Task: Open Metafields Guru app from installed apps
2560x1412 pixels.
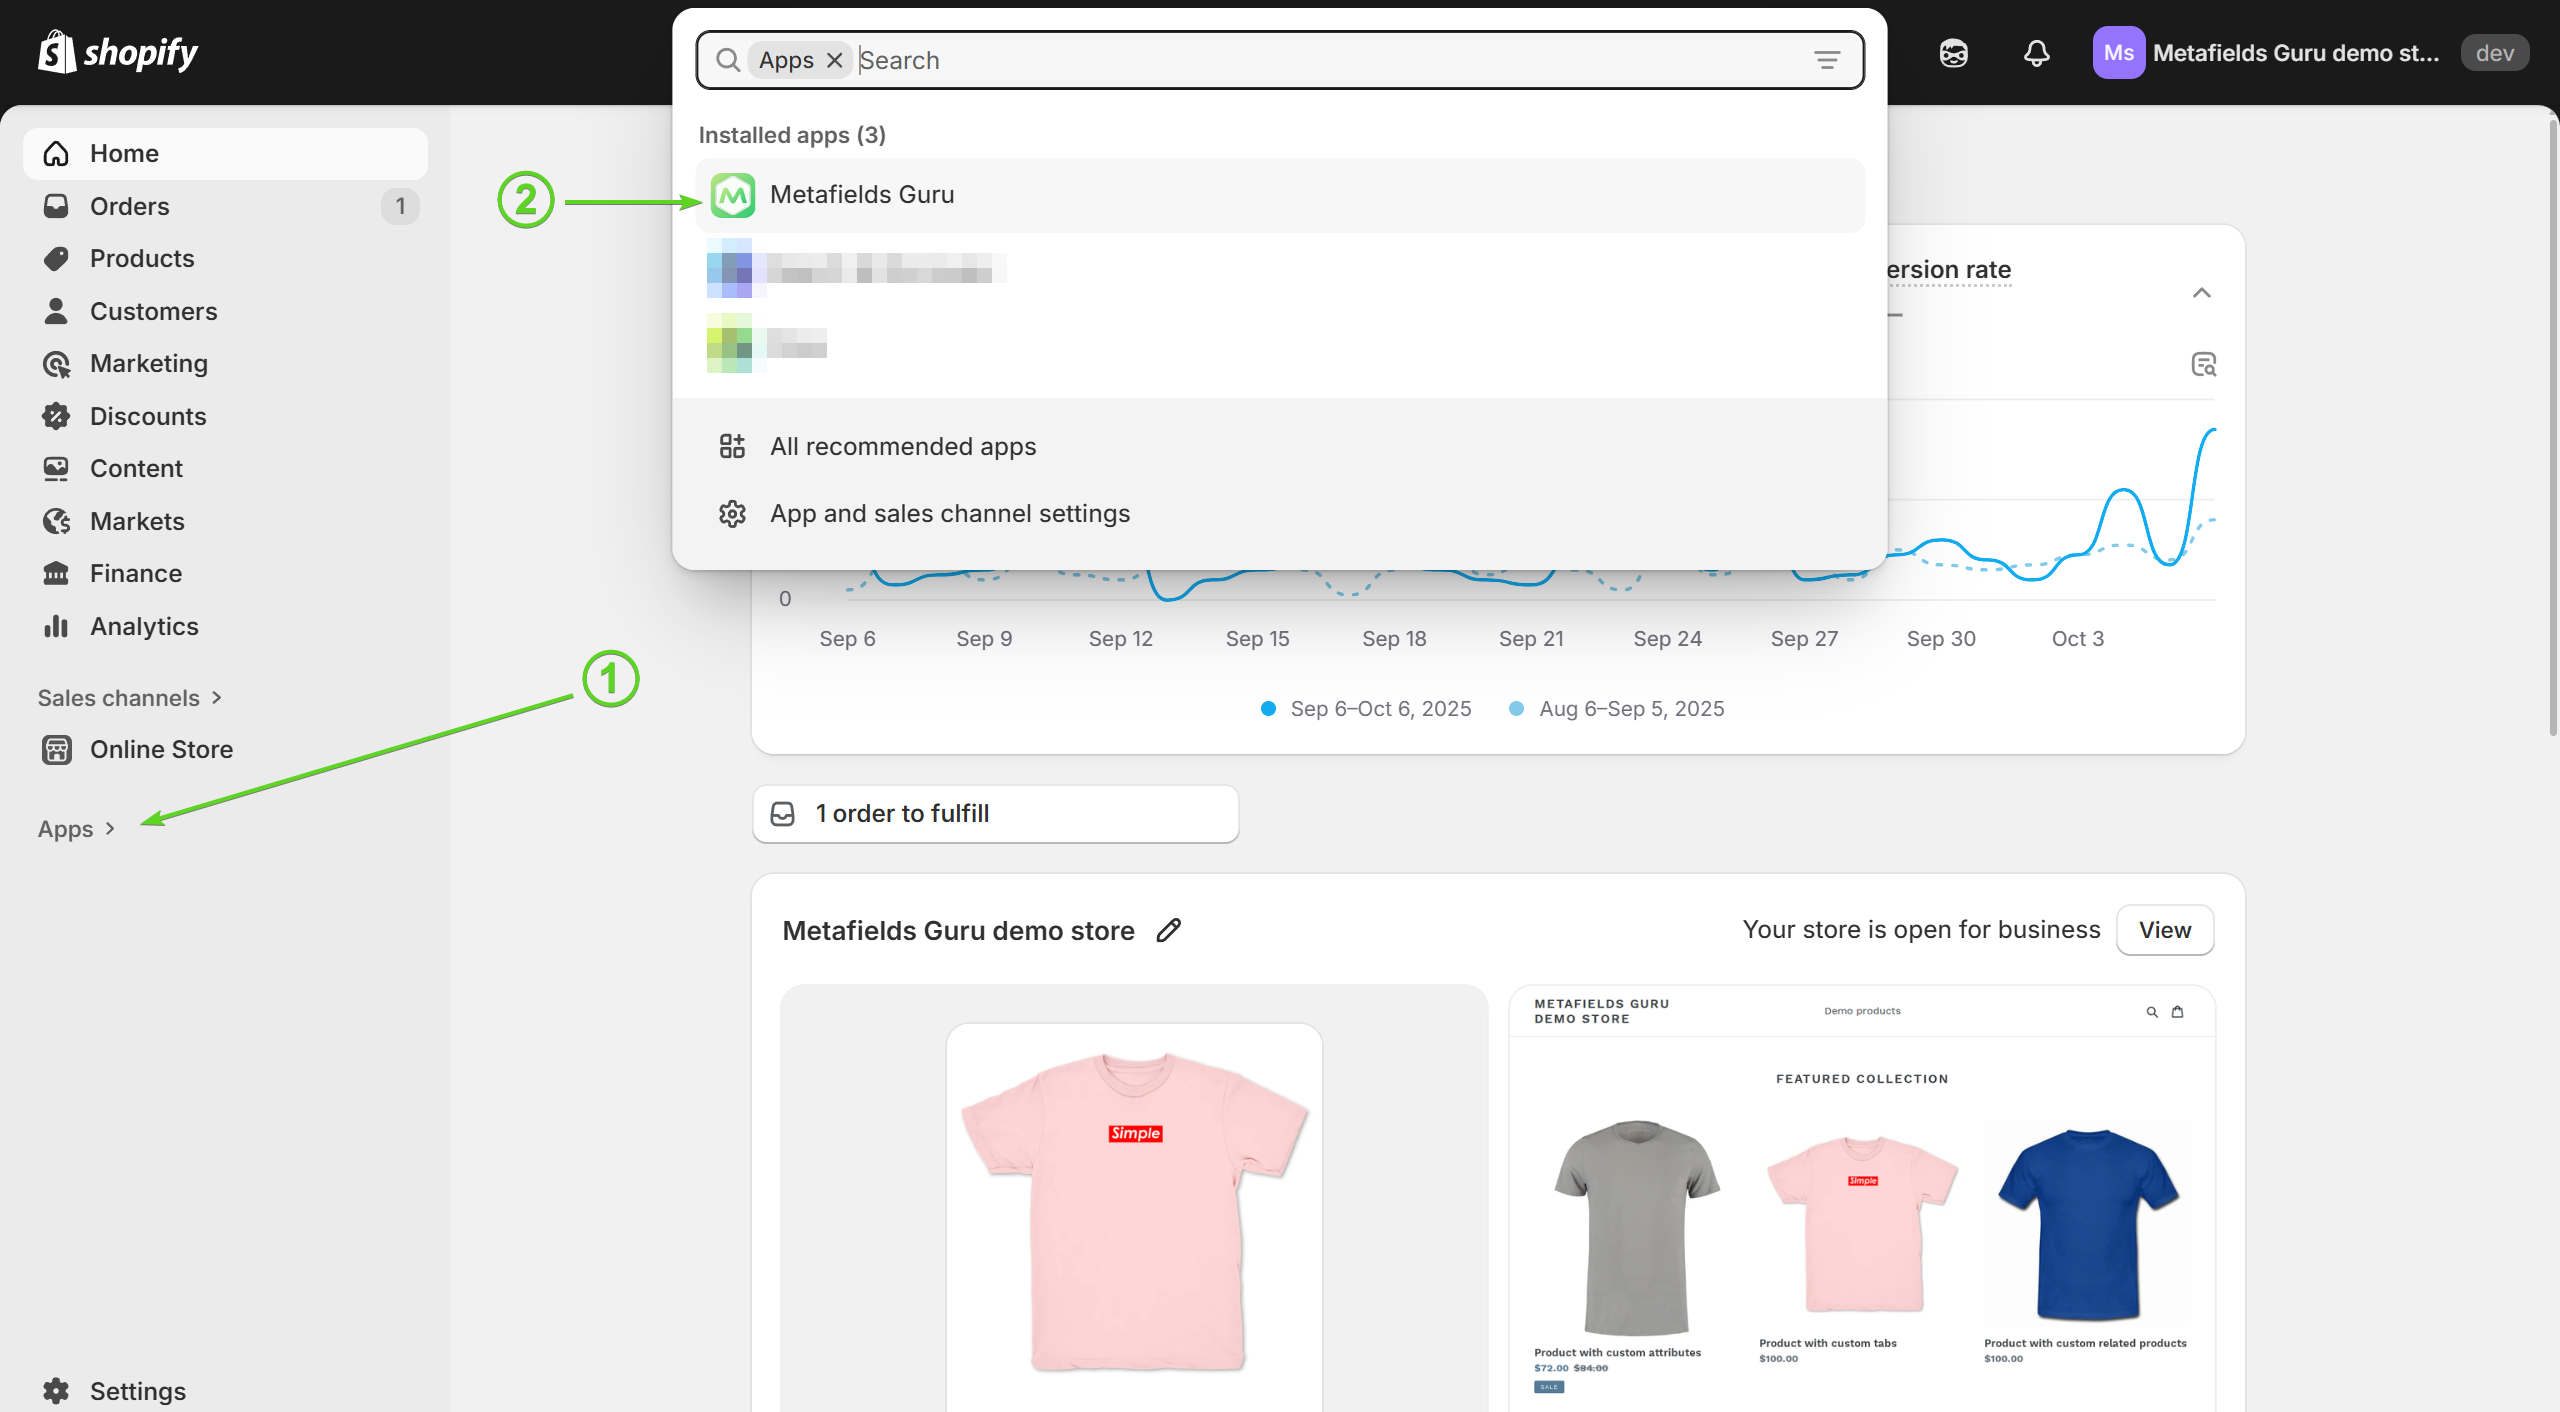Action: [862, 195]
